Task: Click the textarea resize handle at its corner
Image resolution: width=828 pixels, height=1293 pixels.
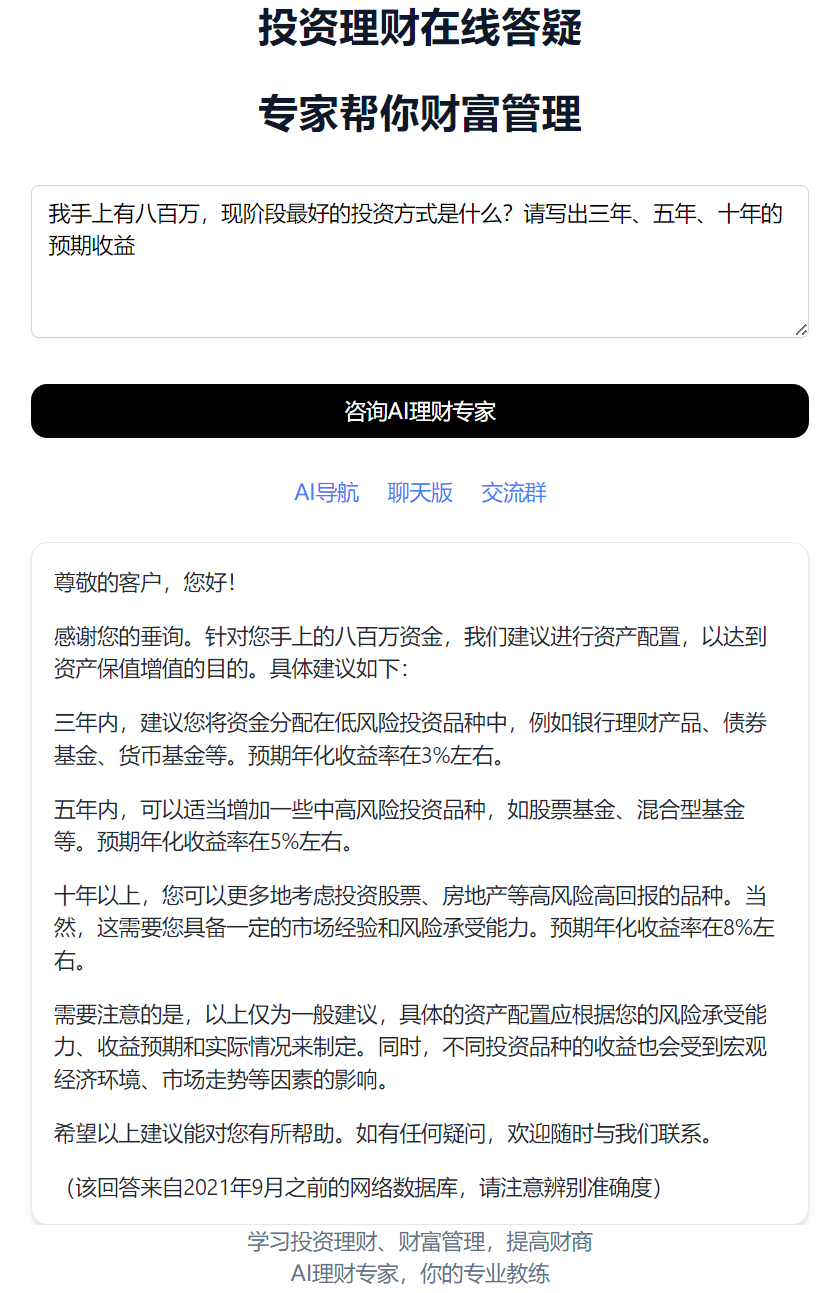Action: coord(800,329)
